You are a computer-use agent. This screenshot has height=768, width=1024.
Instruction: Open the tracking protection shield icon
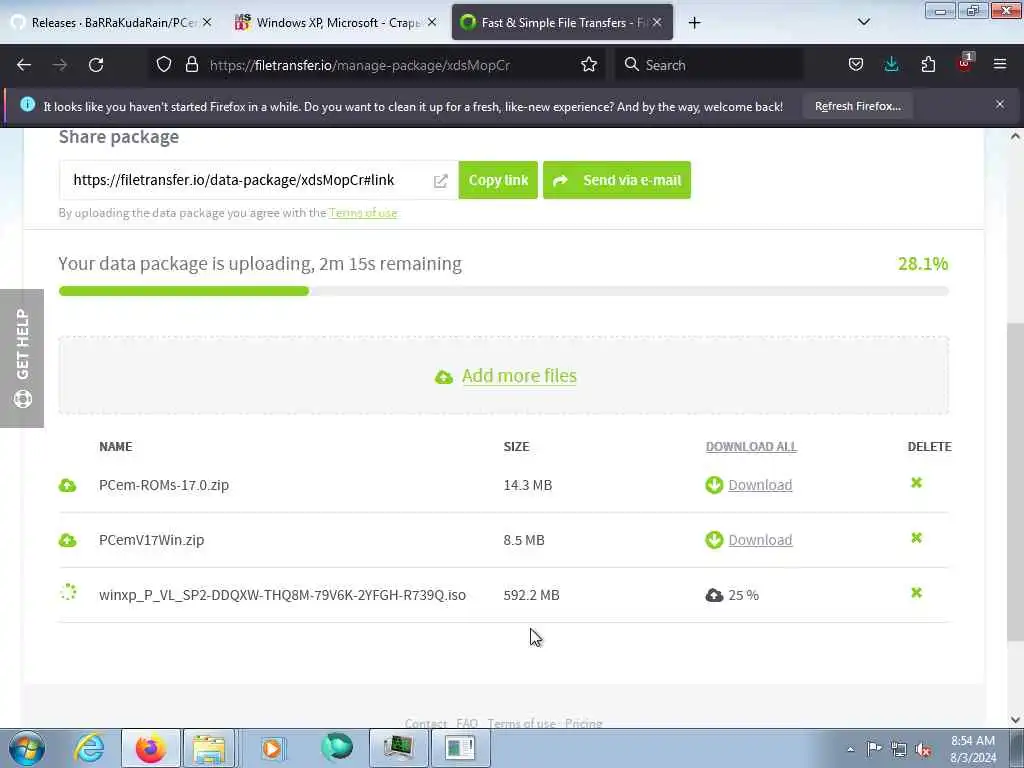point(164,64)
